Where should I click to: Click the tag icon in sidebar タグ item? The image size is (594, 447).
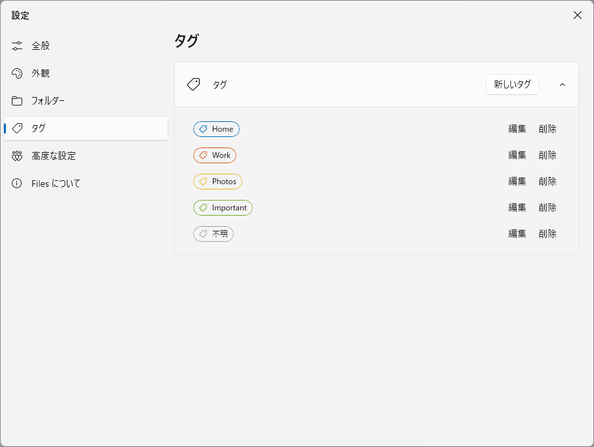[17, 128]
